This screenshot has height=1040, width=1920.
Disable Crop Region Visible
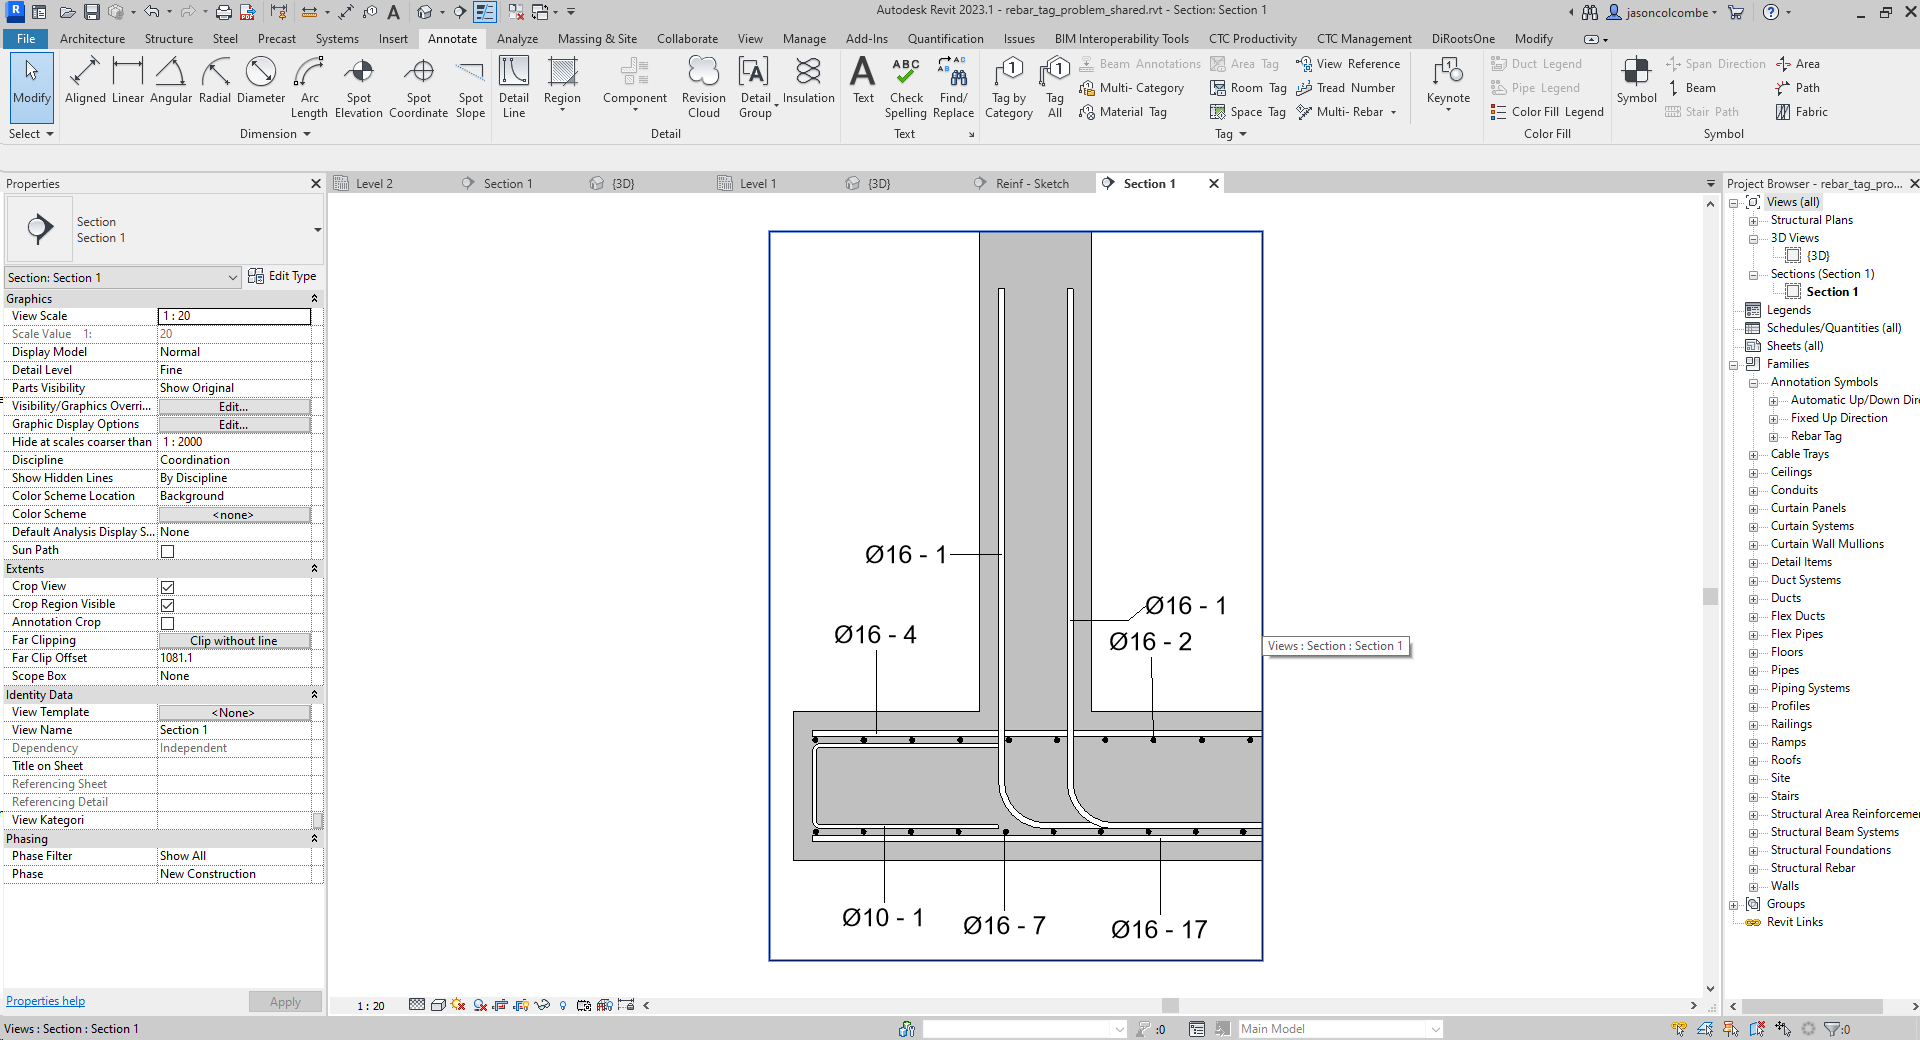click(x=166, y=604)
